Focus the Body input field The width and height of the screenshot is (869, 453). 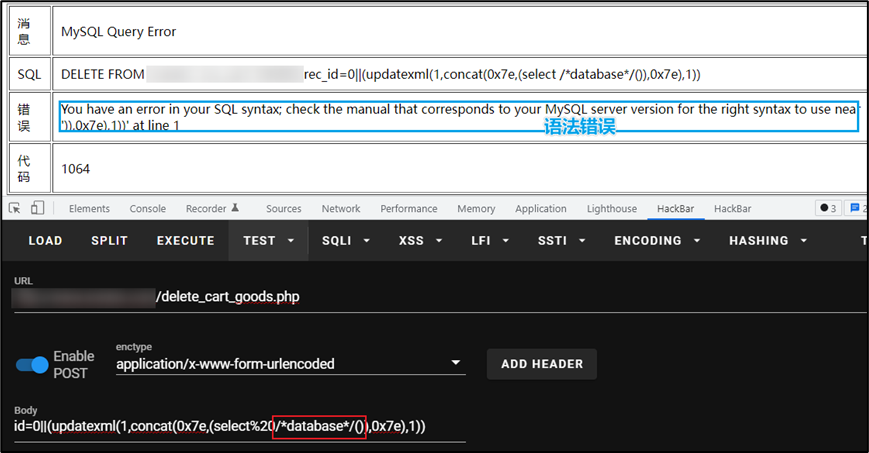[239, 426]
